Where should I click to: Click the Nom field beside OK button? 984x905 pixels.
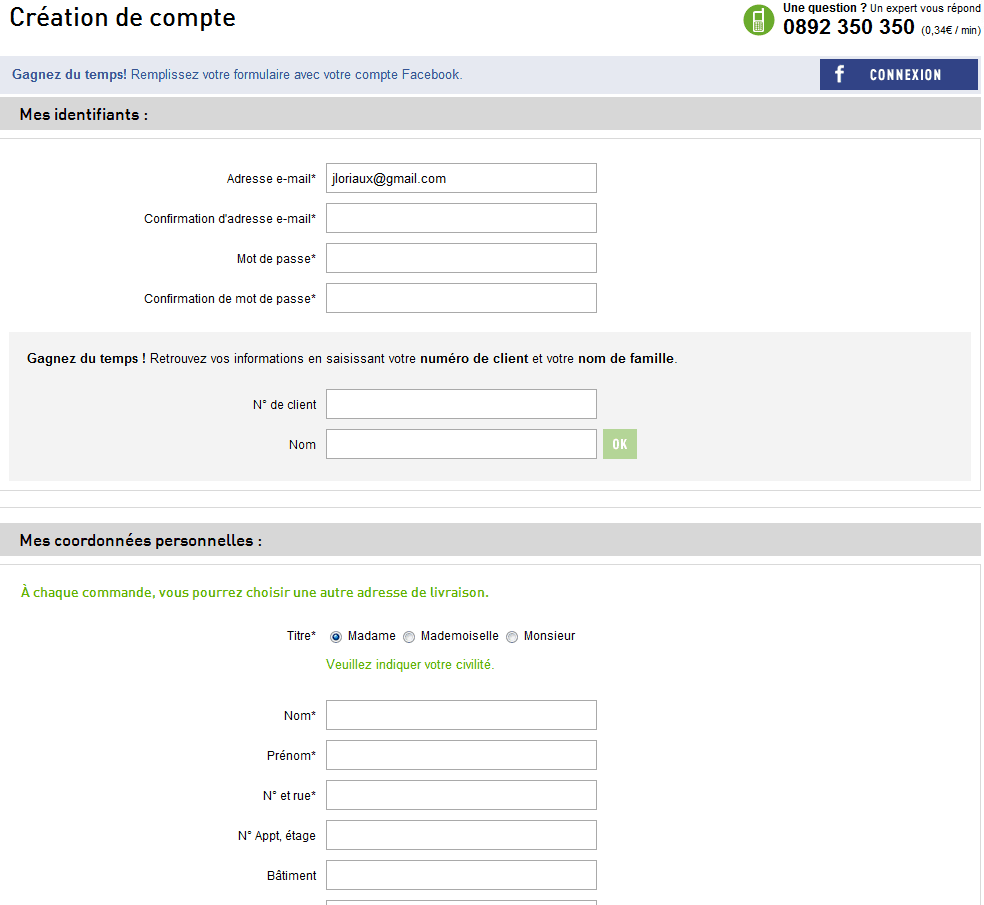461,444
